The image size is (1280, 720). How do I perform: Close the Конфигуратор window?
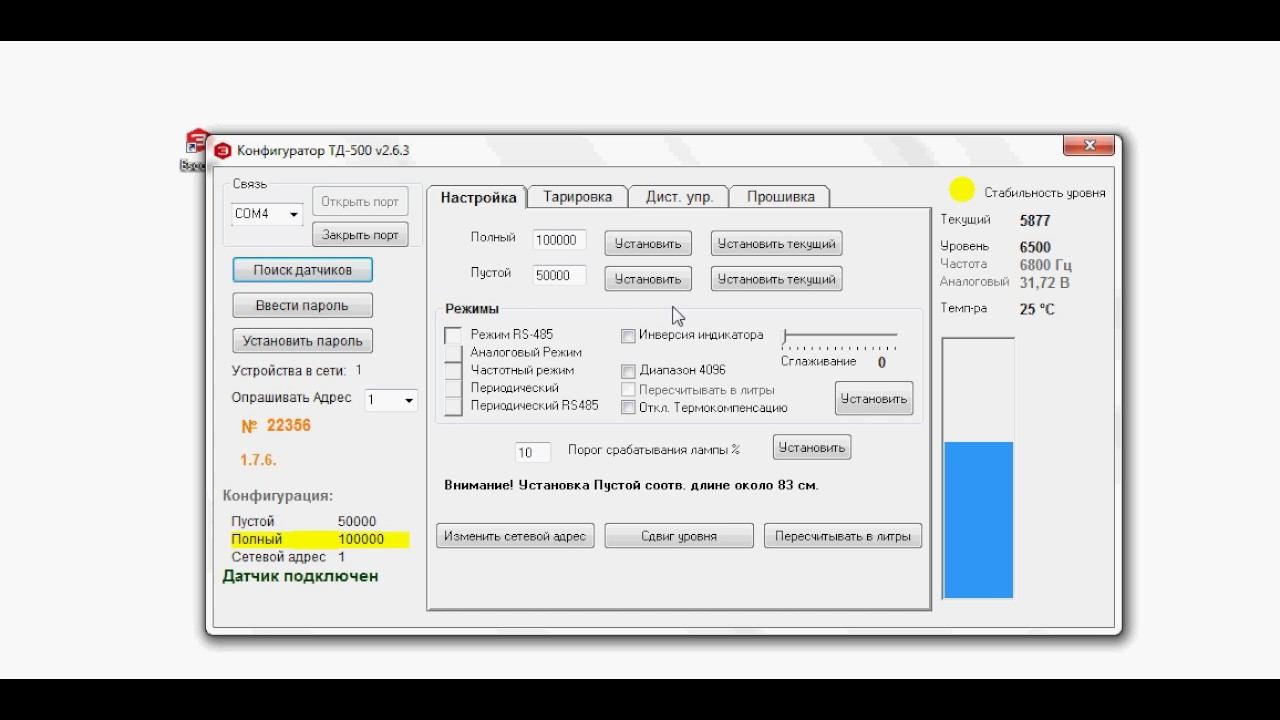[x=1089, y=145]
